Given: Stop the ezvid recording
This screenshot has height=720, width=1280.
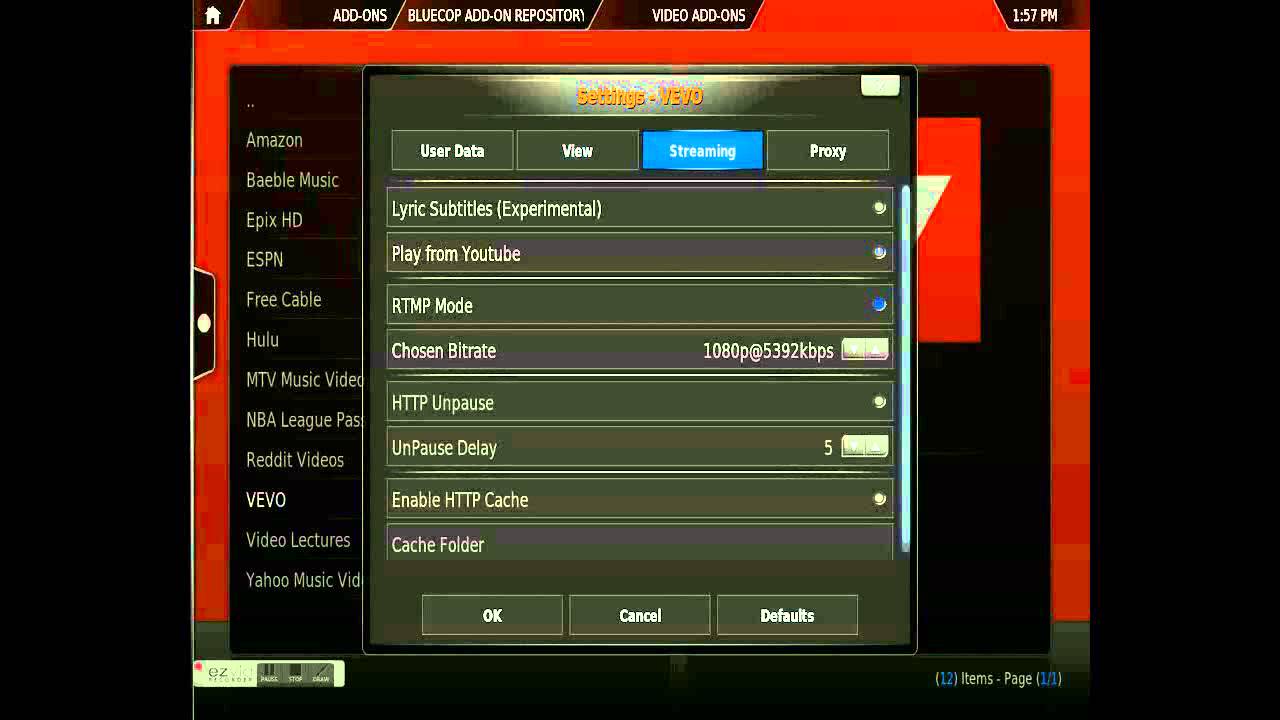Looking at the screenshot, I should pyautogui.click(x=295, y=673).
